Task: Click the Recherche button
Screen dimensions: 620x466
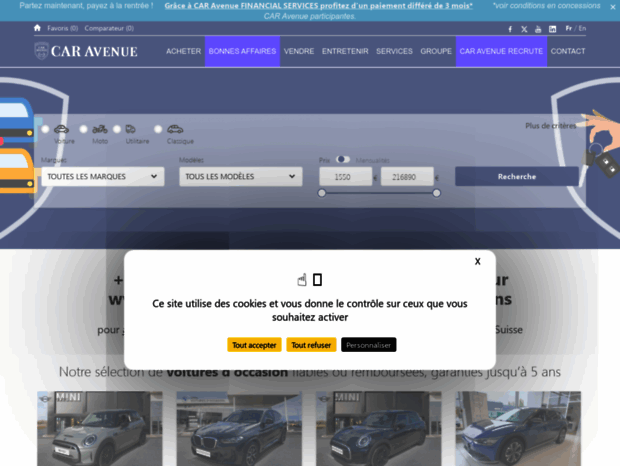Action: 517,177
